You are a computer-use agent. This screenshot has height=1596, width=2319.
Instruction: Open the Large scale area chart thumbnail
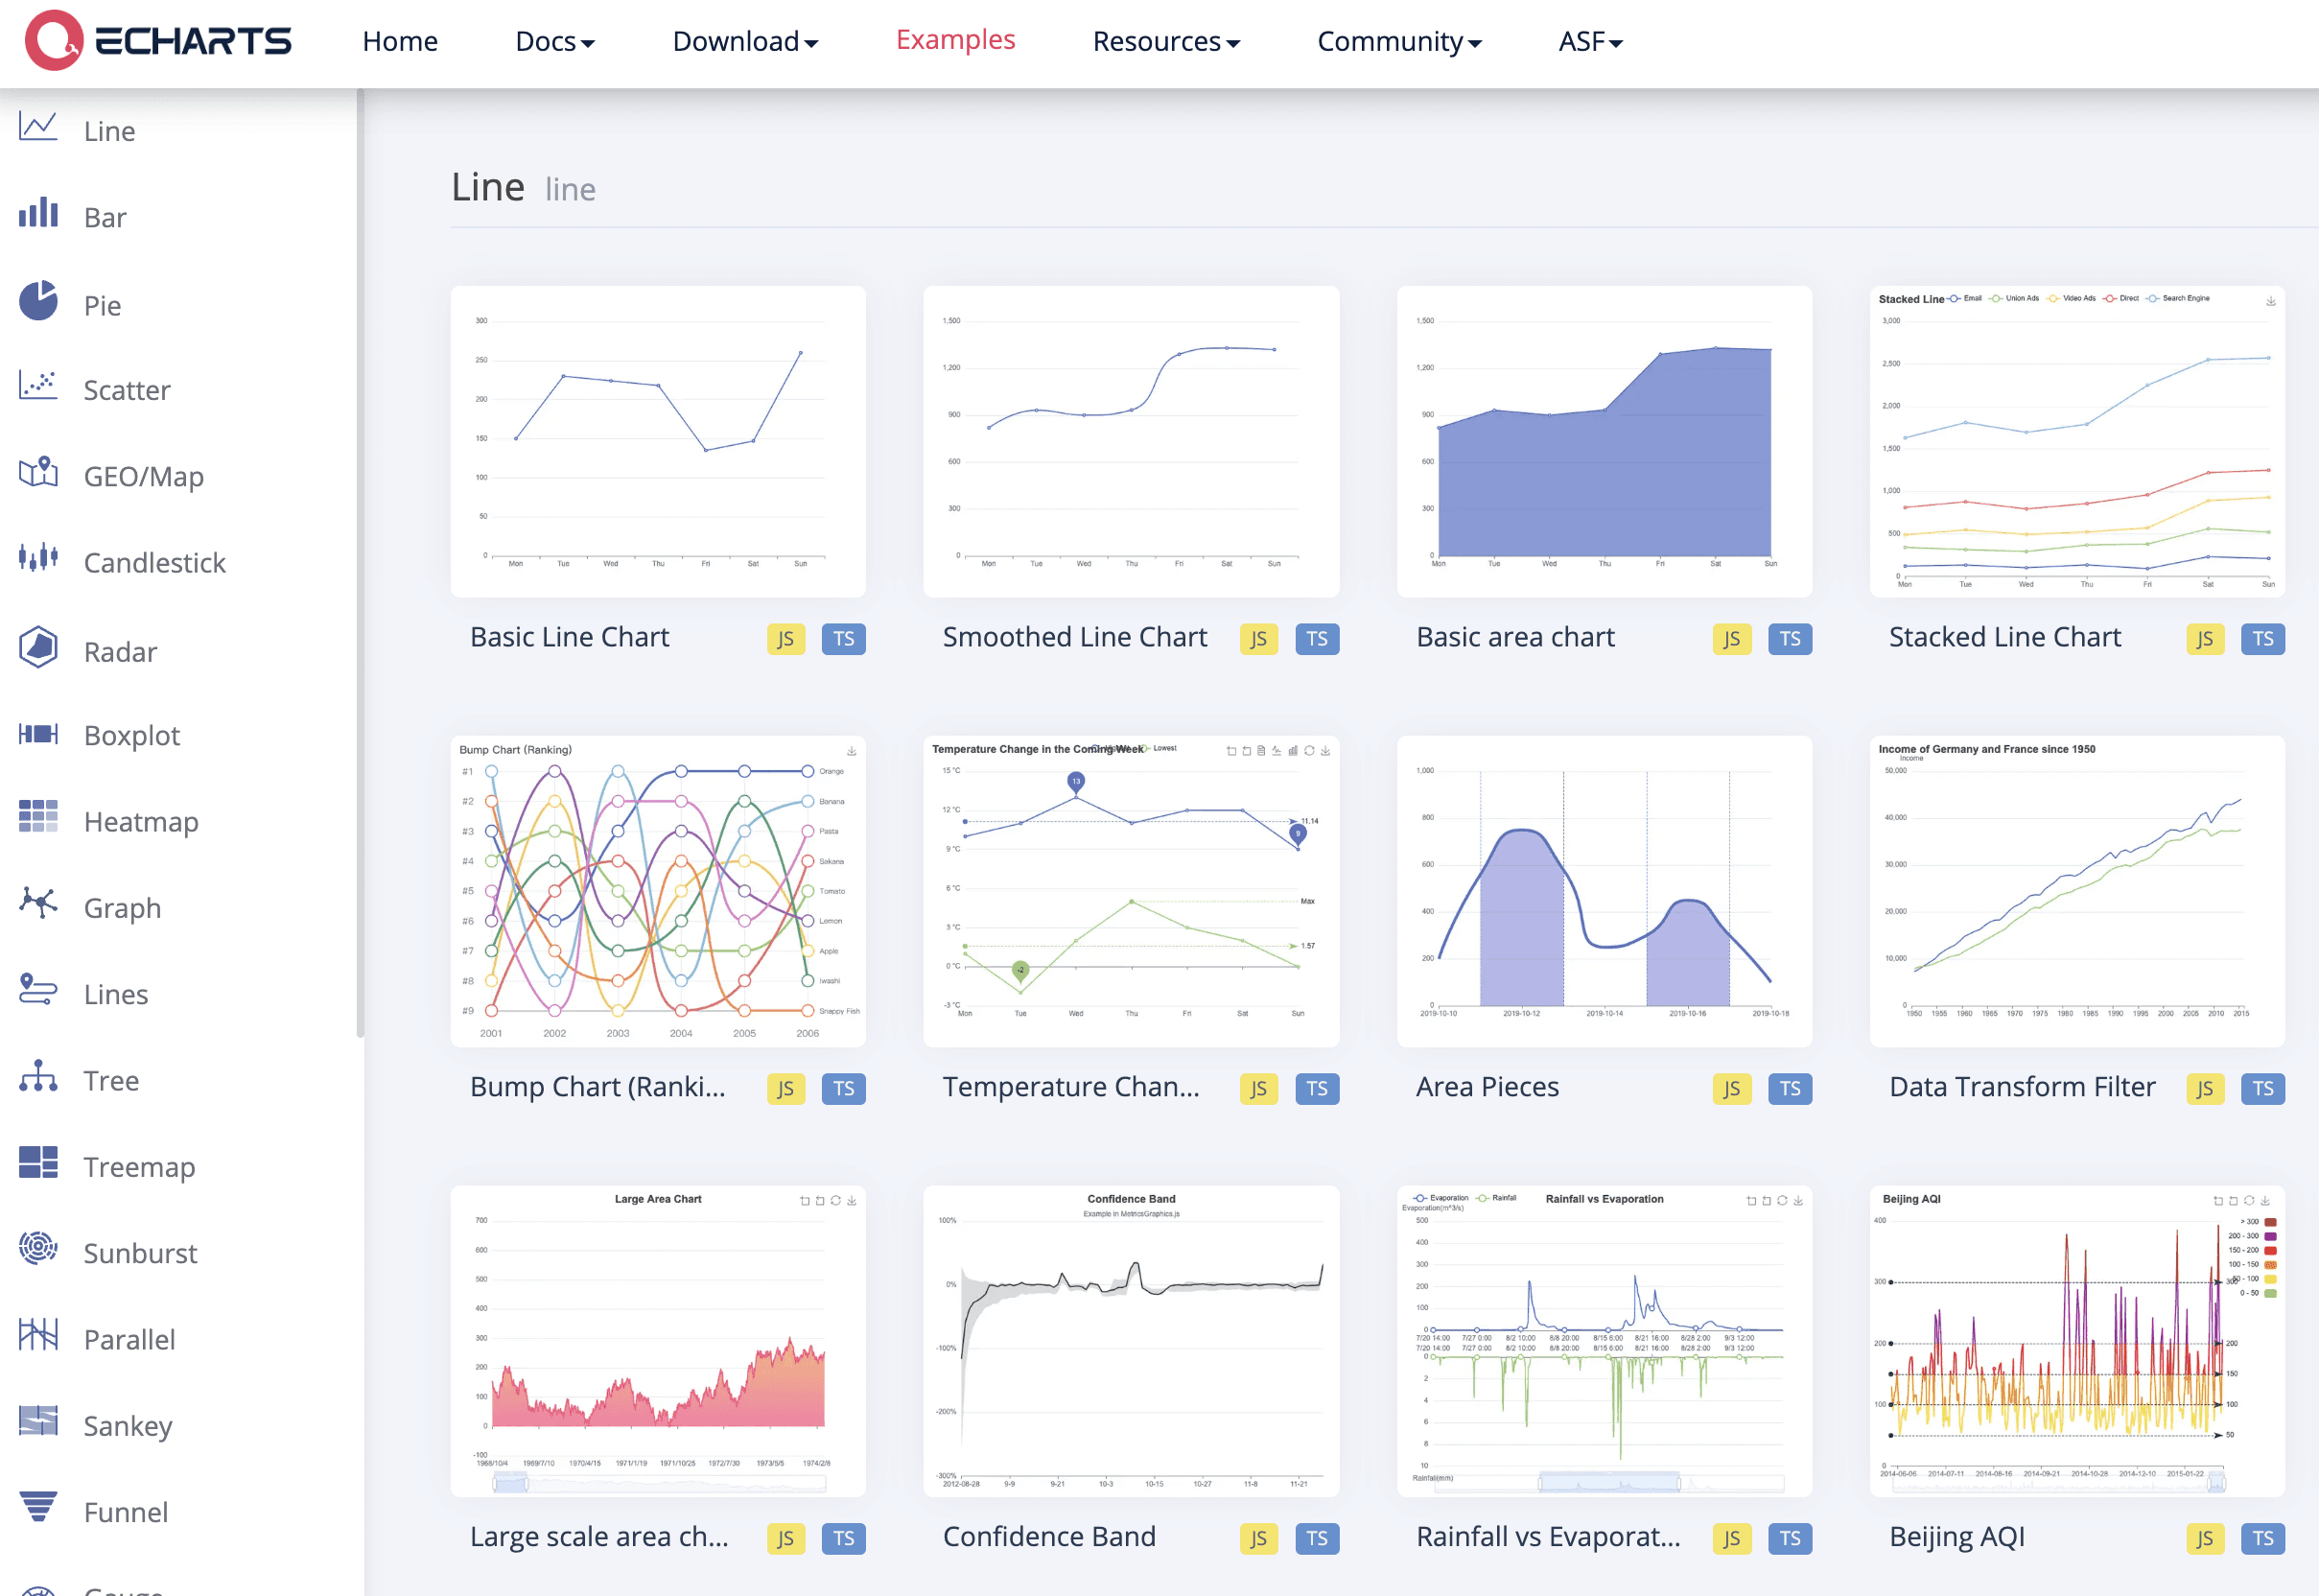tap(658, 1342)
